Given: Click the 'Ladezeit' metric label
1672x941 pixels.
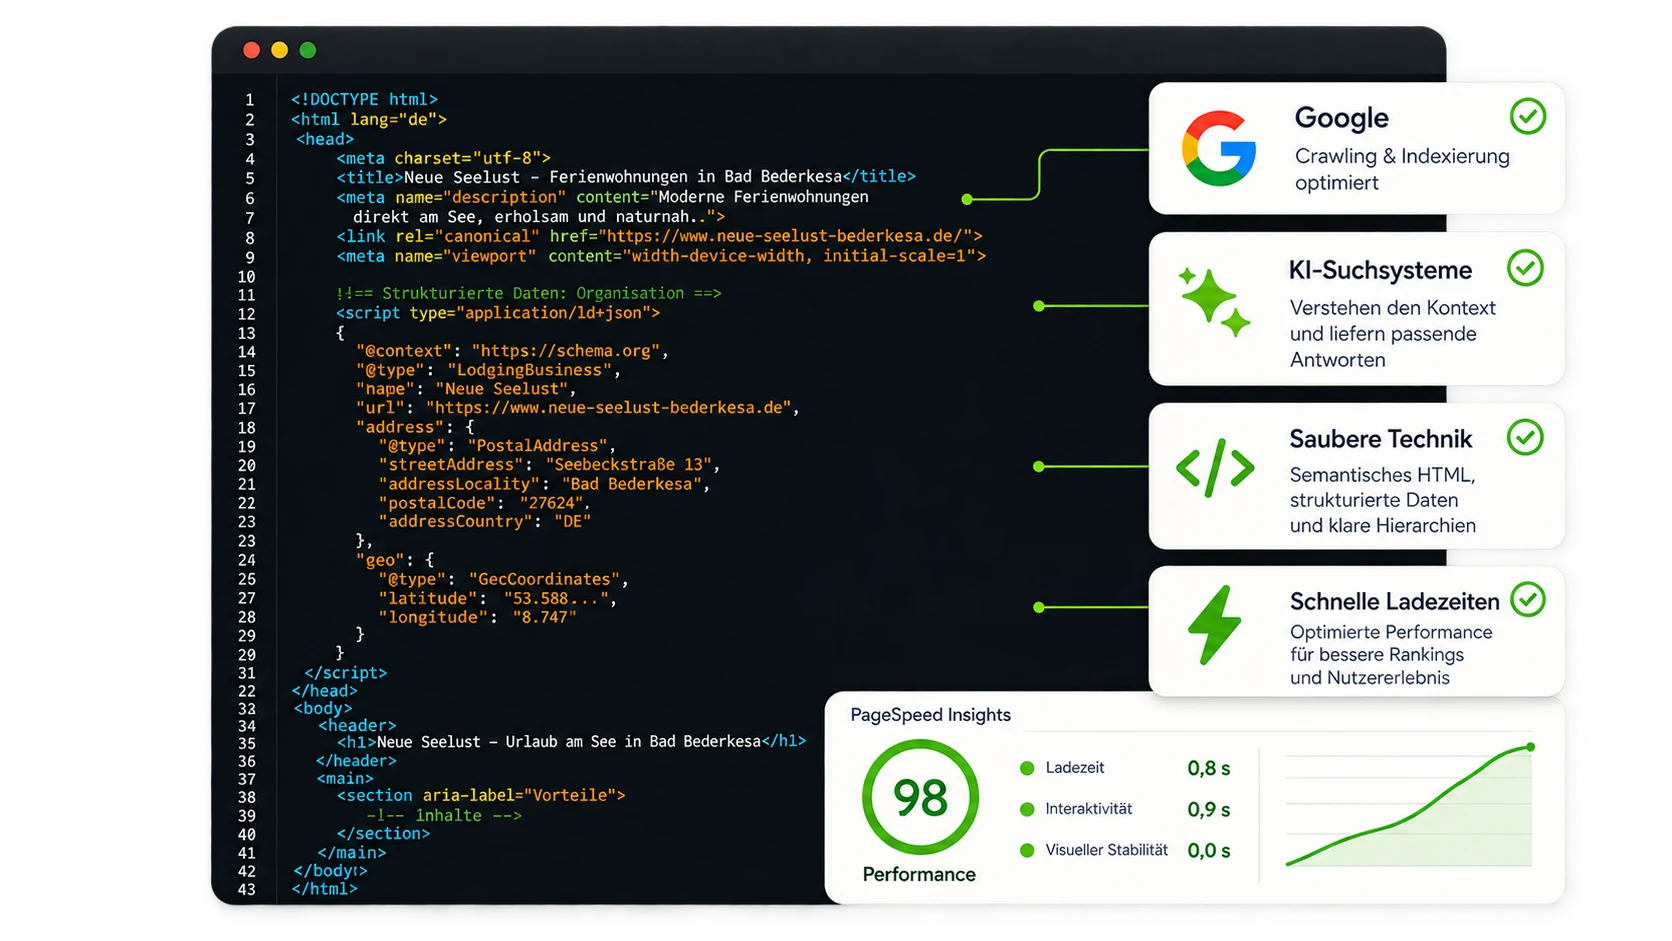Looking at the screenshot, I should (1075, 768).
